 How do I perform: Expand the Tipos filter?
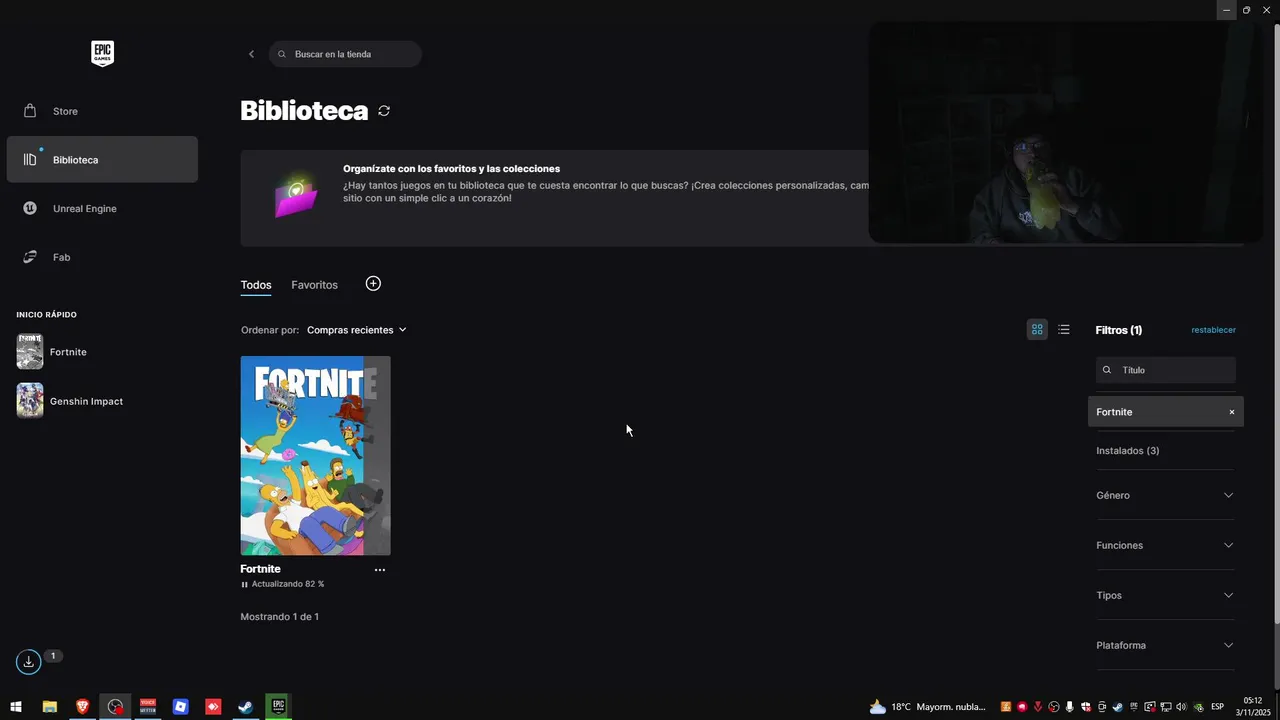pos(1165,595)
